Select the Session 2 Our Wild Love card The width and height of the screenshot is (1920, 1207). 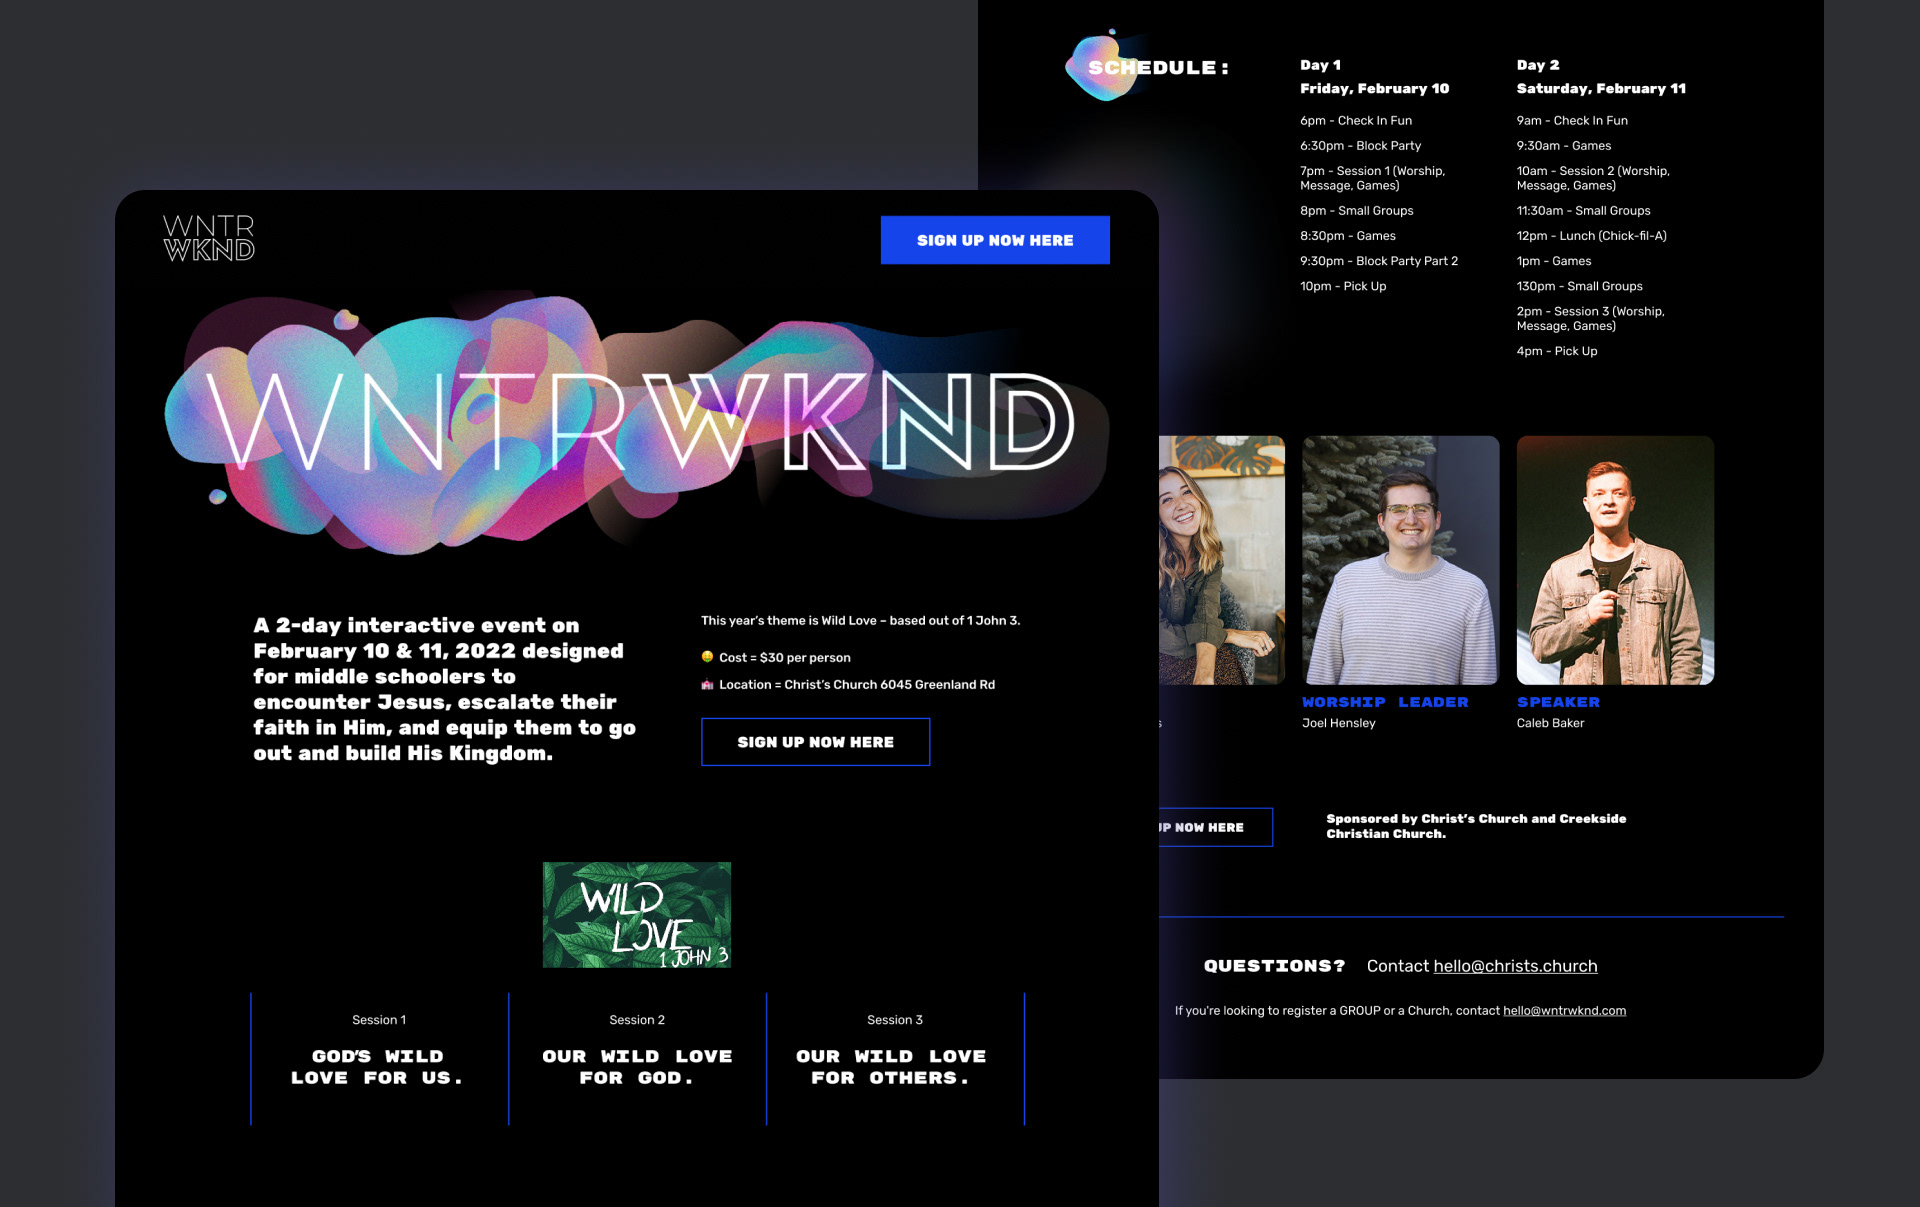[x=637, y=1058]
